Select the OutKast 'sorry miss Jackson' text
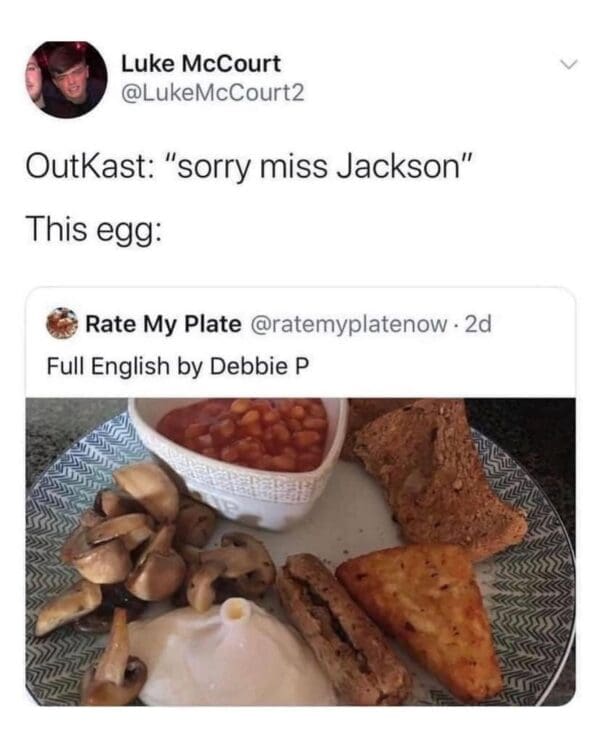Viewport: 600px width, 749px height. pyautogui.click(x=249, y=167)
